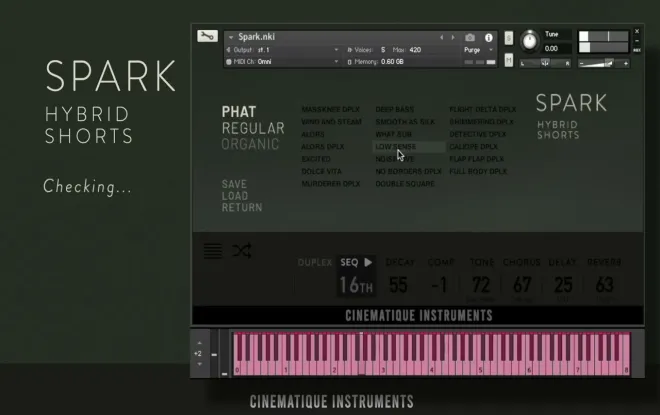Image resolution: width=660 pixels, height=415 pixels.
Task: Load next instrument with right arrow
Action: point(453,37)
